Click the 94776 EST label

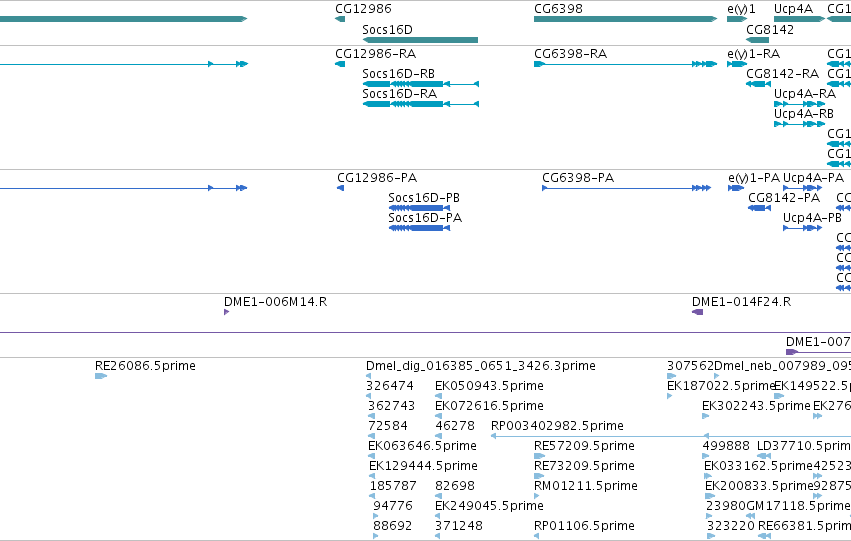click(393, 506)
